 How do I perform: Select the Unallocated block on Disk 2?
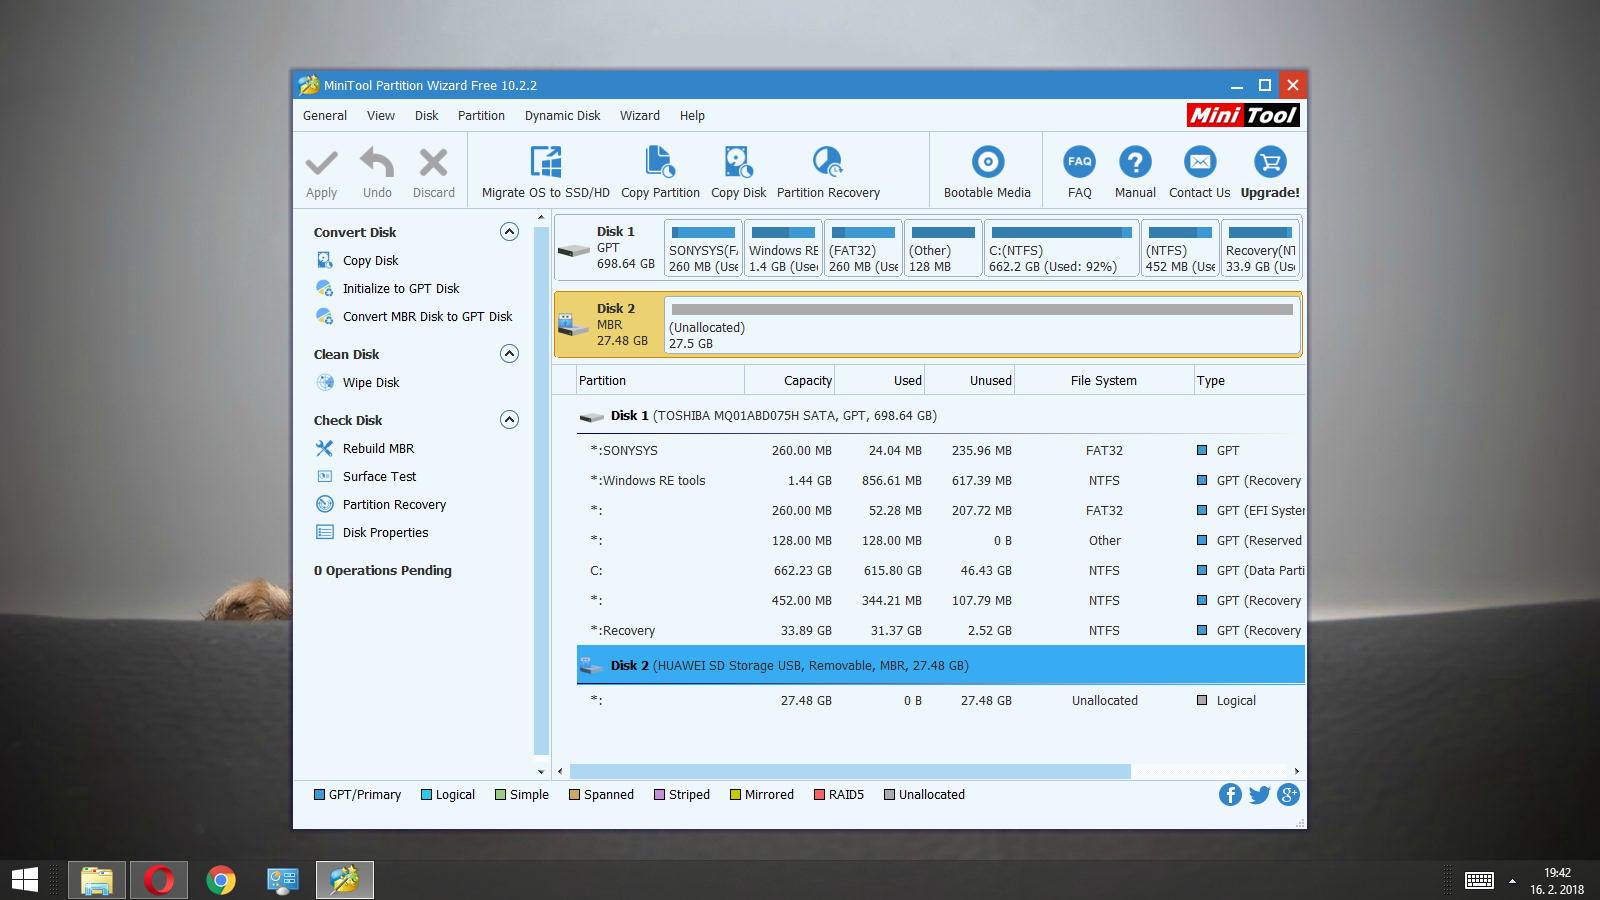point(980,326)
